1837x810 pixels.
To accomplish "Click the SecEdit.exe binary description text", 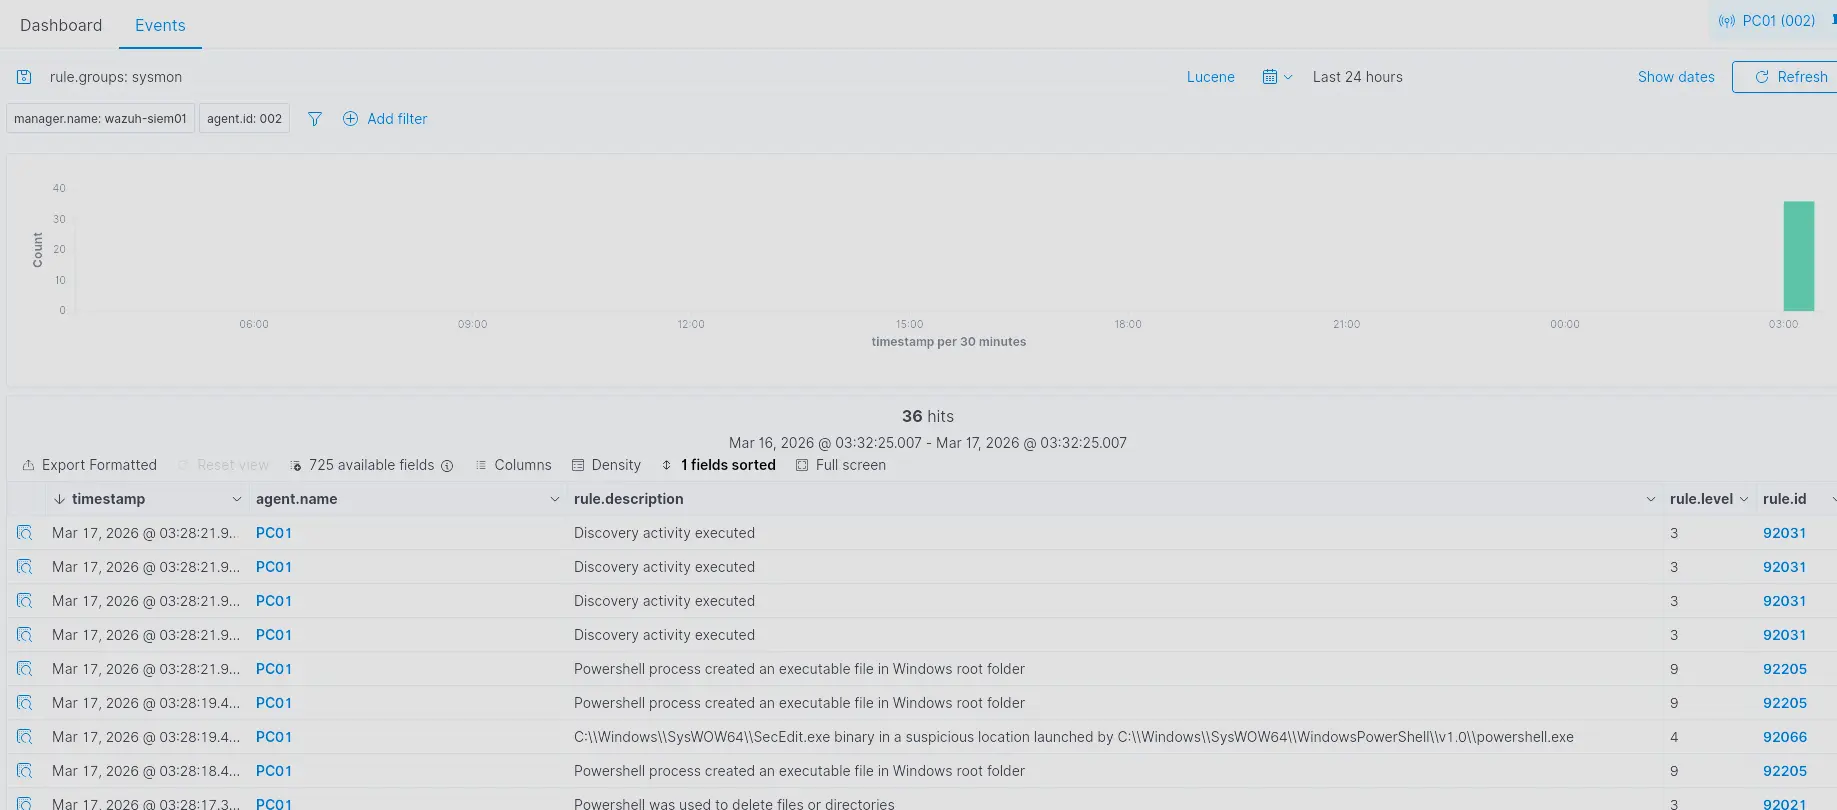I will point(1073,737).
